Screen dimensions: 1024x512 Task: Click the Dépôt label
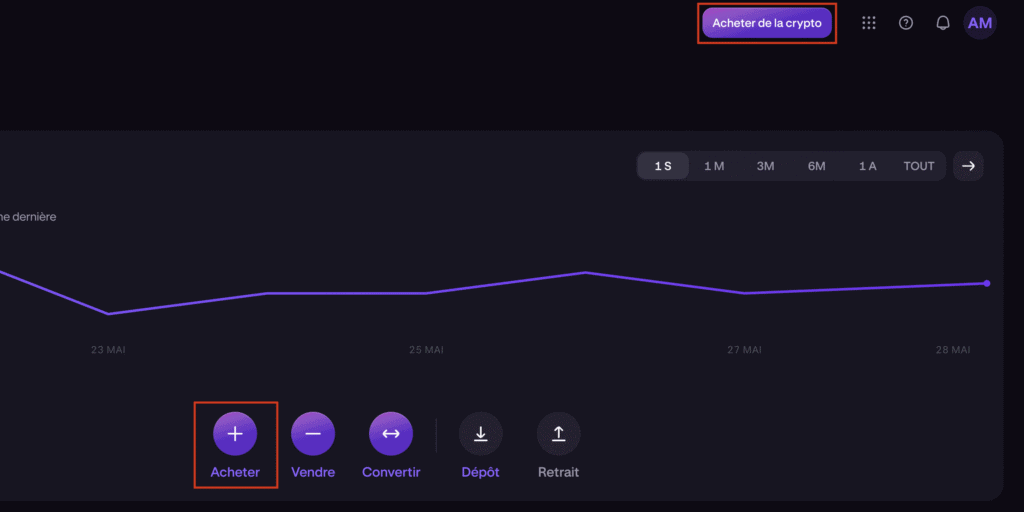481,472
